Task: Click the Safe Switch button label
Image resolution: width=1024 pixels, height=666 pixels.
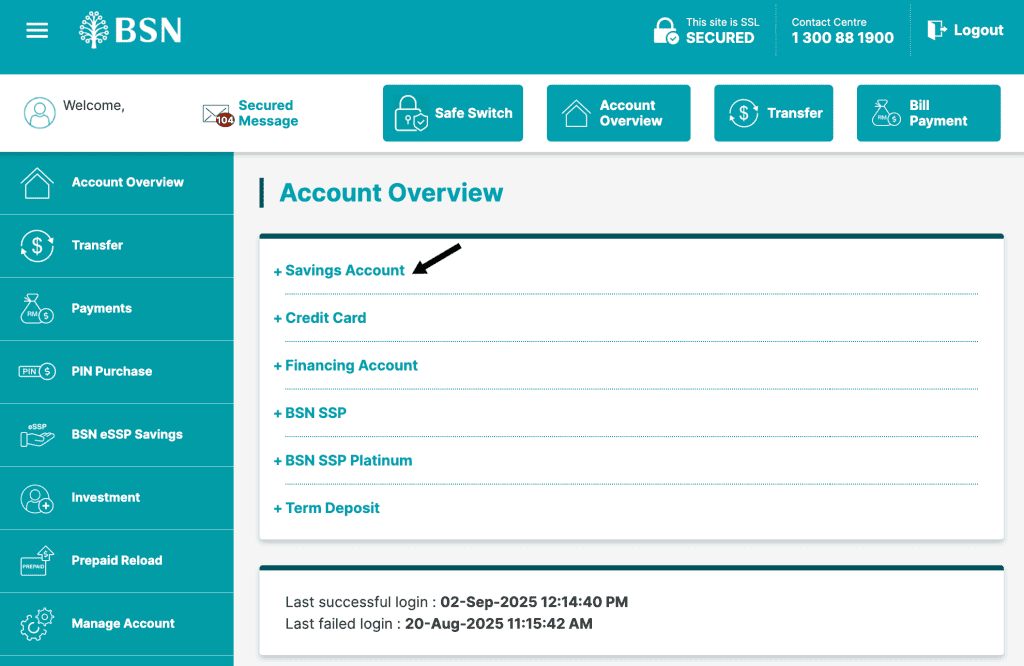Action: pyautogui.click(x=473, y=113)
